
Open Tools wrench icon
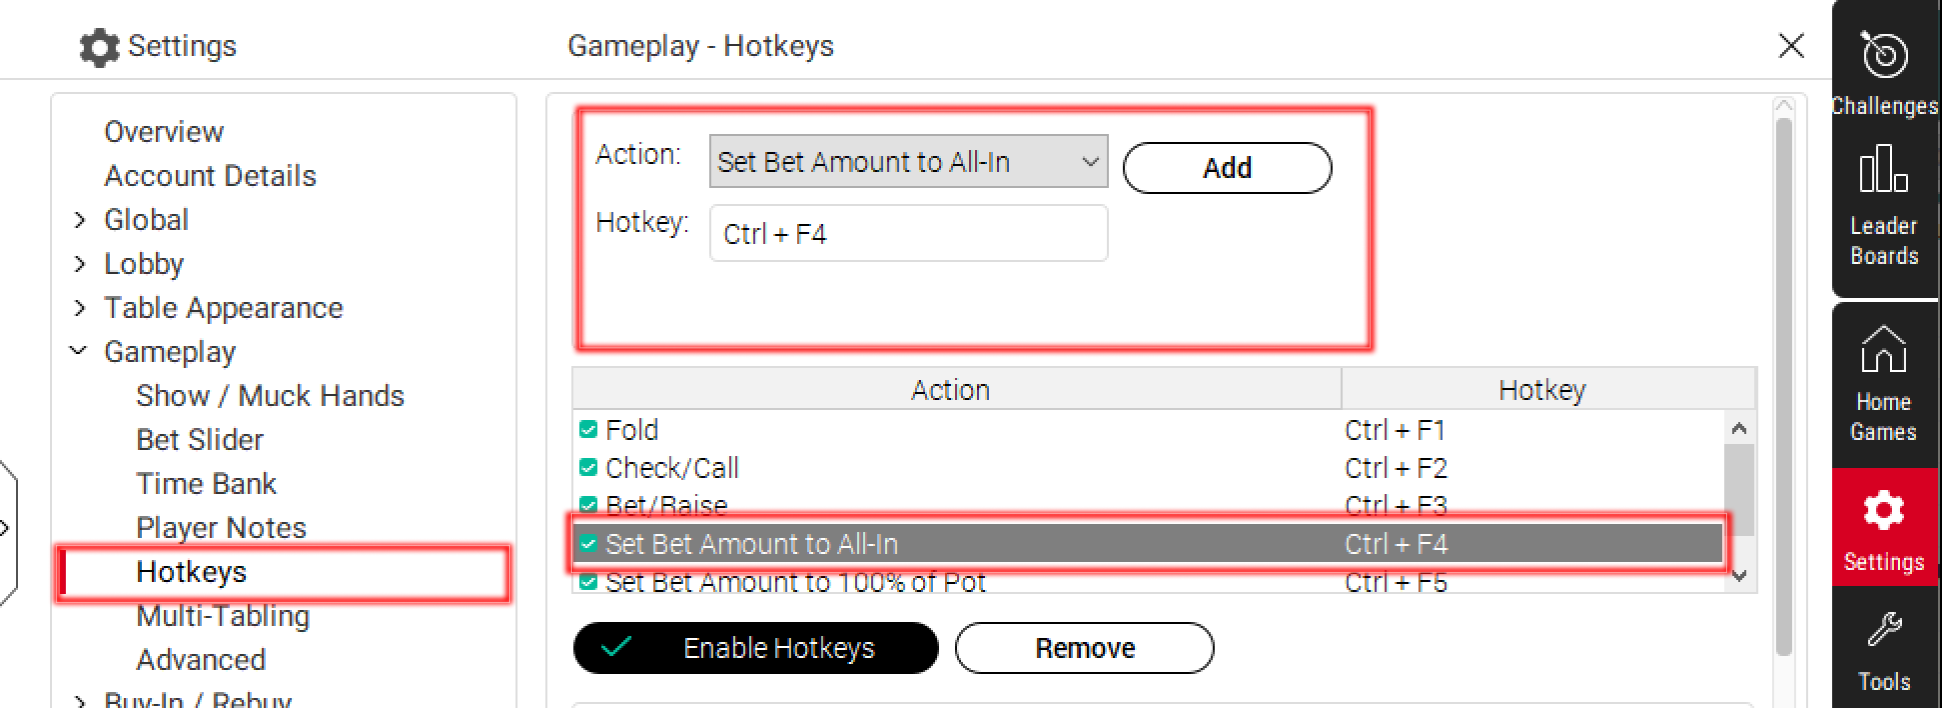point(1884,630)
